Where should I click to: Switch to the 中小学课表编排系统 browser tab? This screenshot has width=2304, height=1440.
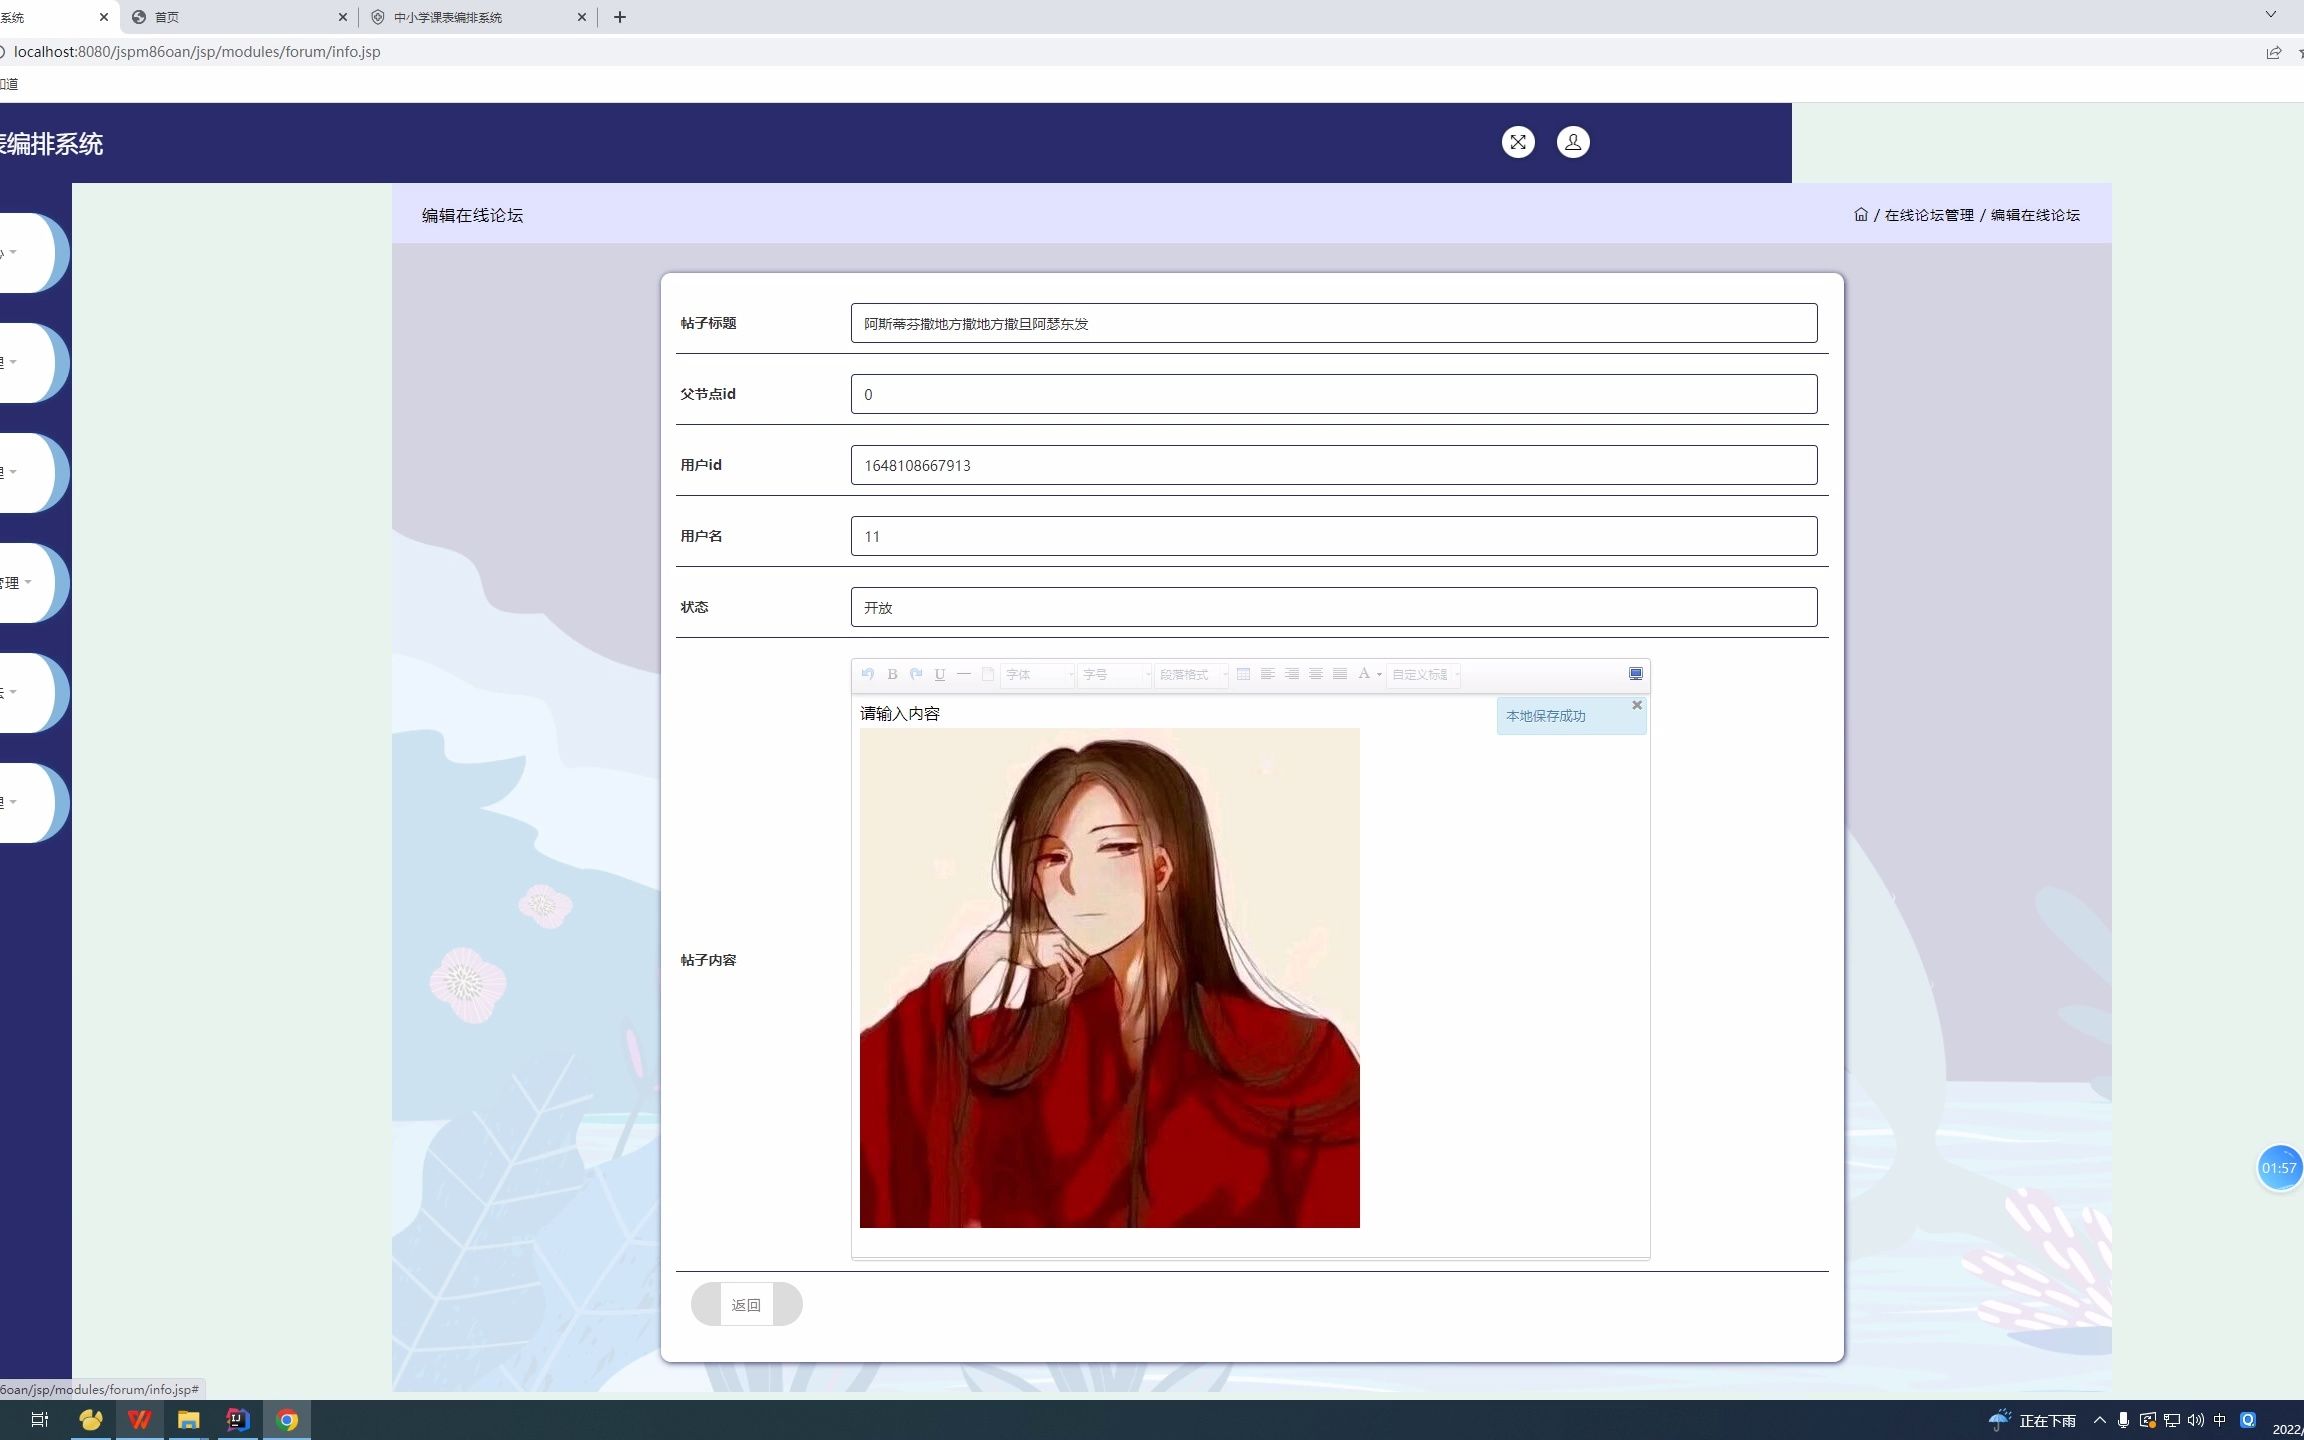479,17
